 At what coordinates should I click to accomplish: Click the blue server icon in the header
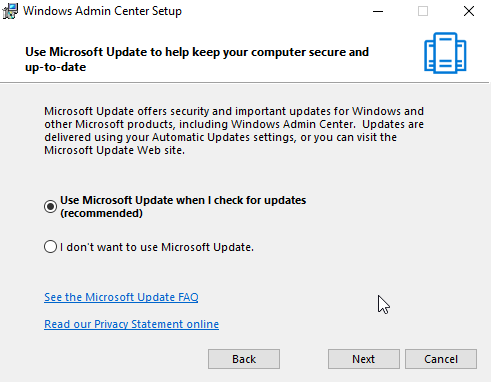tap(445, 53)
